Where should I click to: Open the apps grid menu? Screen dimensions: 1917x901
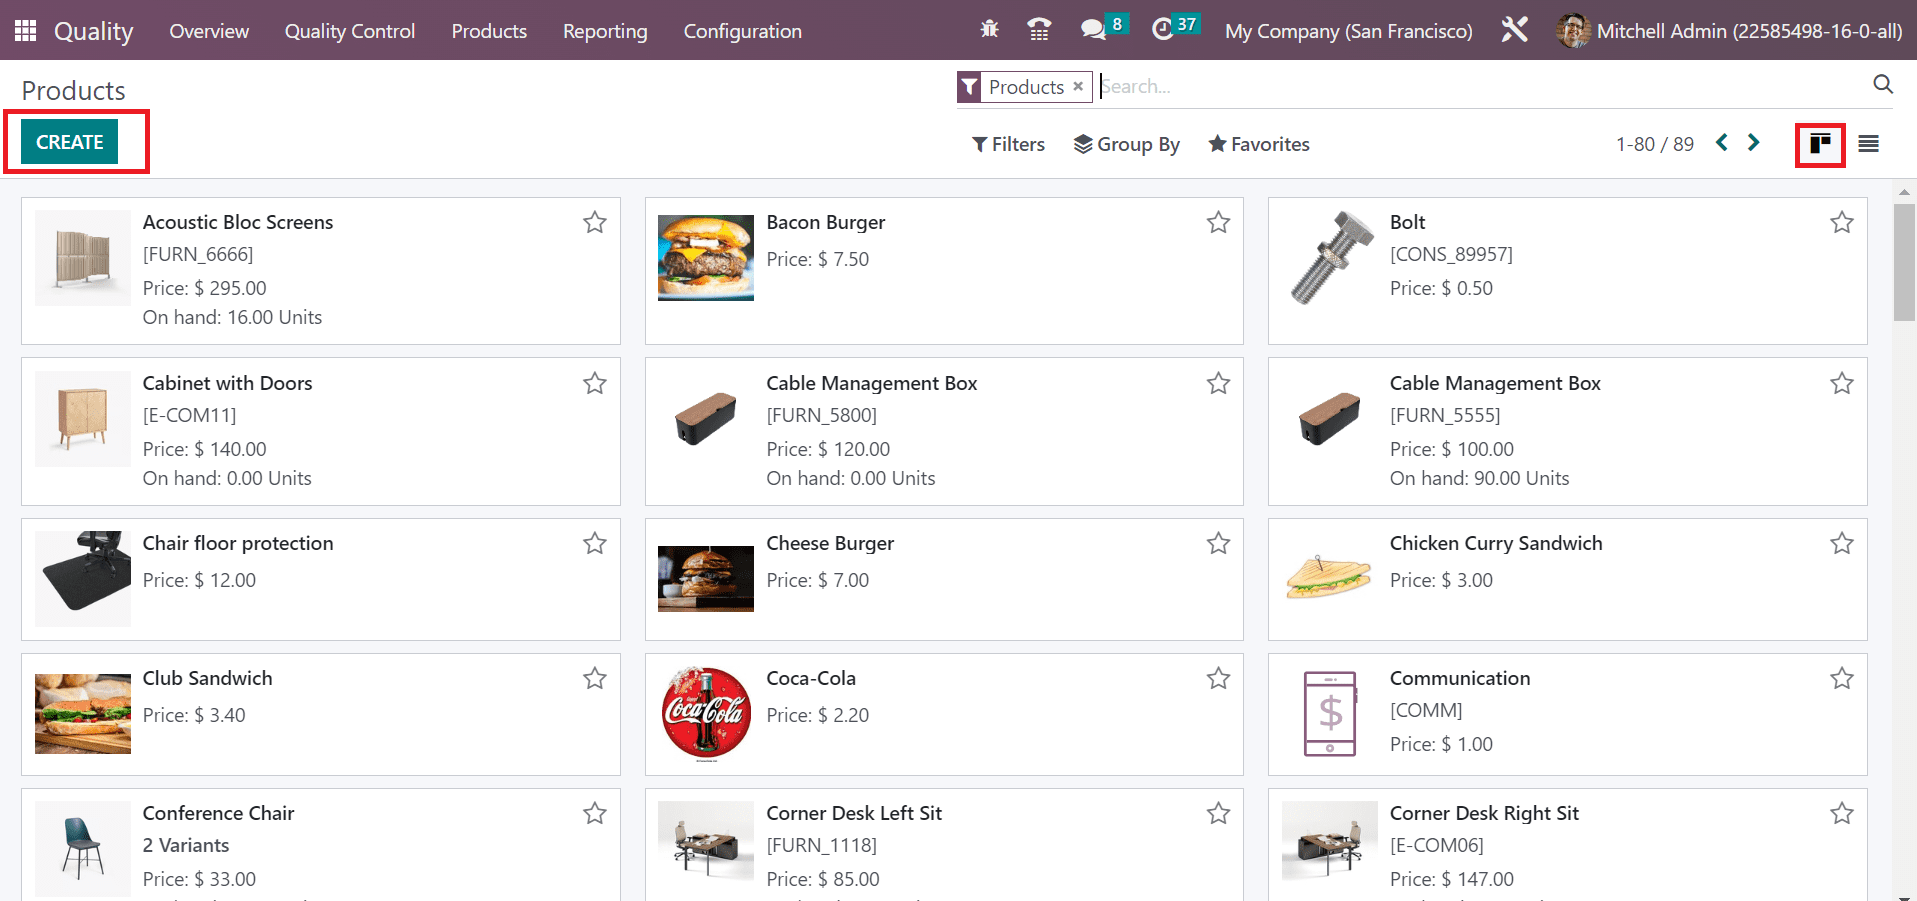click(26, 31)
